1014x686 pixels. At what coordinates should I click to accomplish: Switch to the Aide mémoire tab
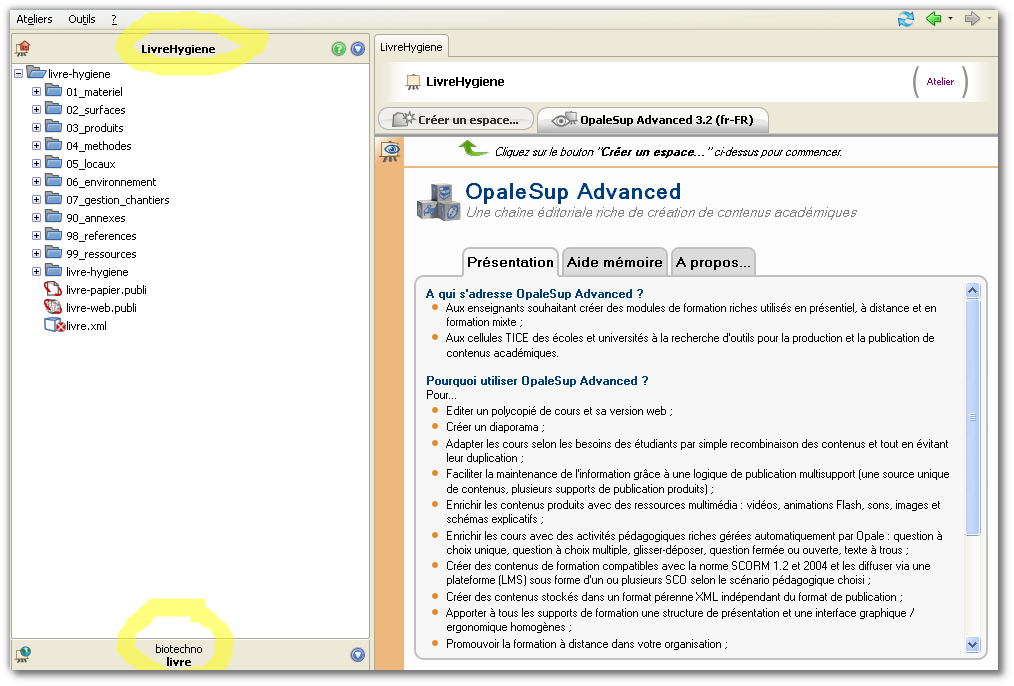pyautogui.click(x=614, y=262)
